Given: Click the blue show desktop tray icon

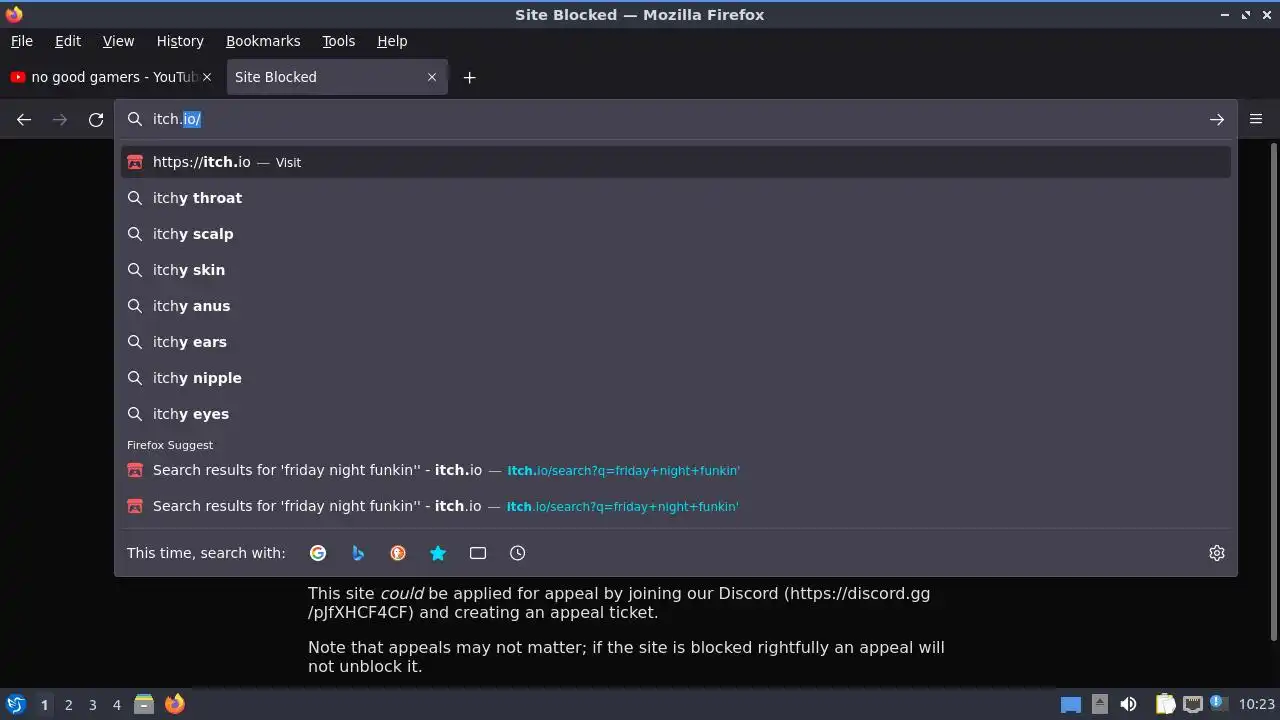Looking at the screenshot, I should click(x=1071, y=705).
